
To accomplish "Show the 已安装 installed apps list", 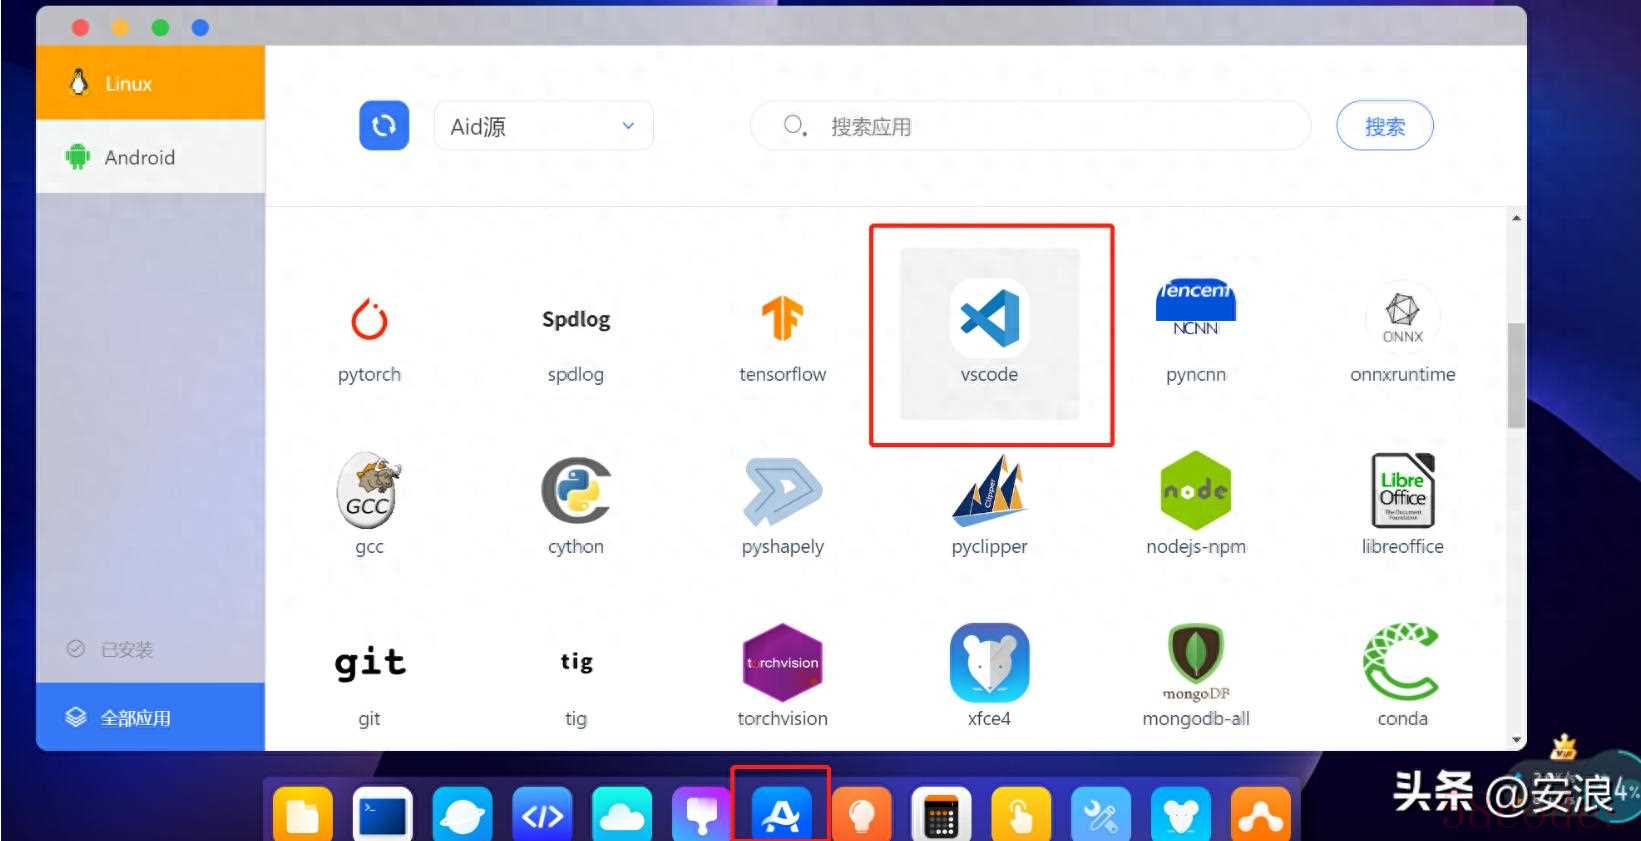I will 150,649.
